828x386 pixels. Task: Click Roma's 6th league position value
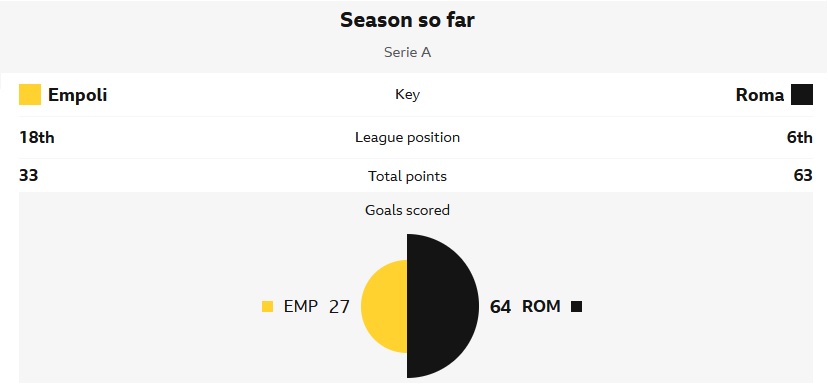click(x=799, y=137)
